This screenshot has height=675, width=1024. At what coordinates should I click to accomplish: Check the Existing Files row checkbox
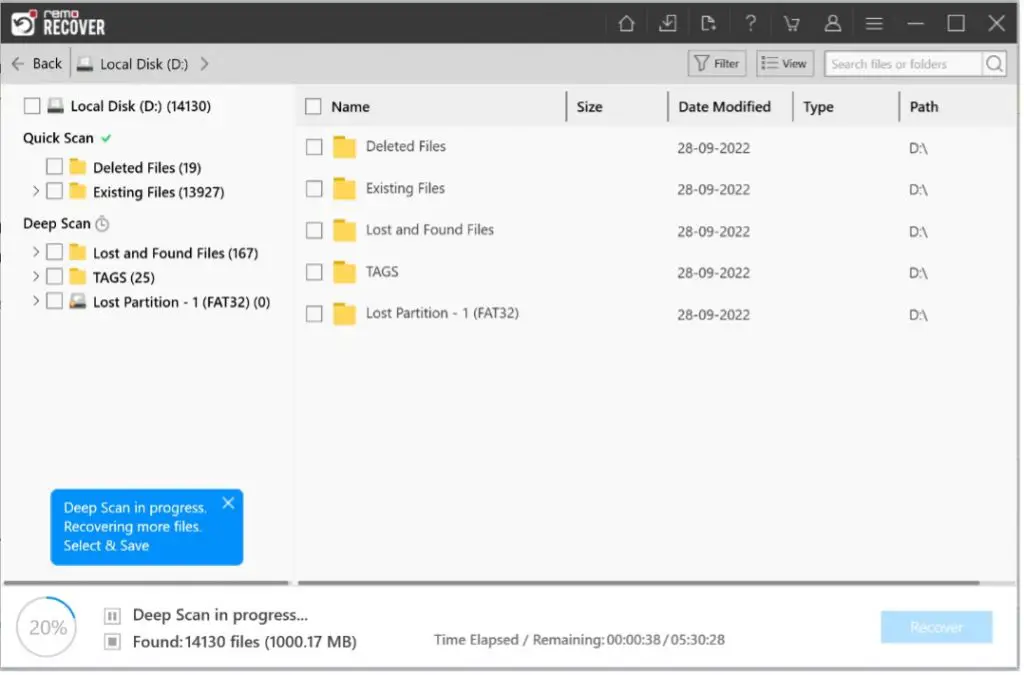pyautogui.click(x=315, y=189)
